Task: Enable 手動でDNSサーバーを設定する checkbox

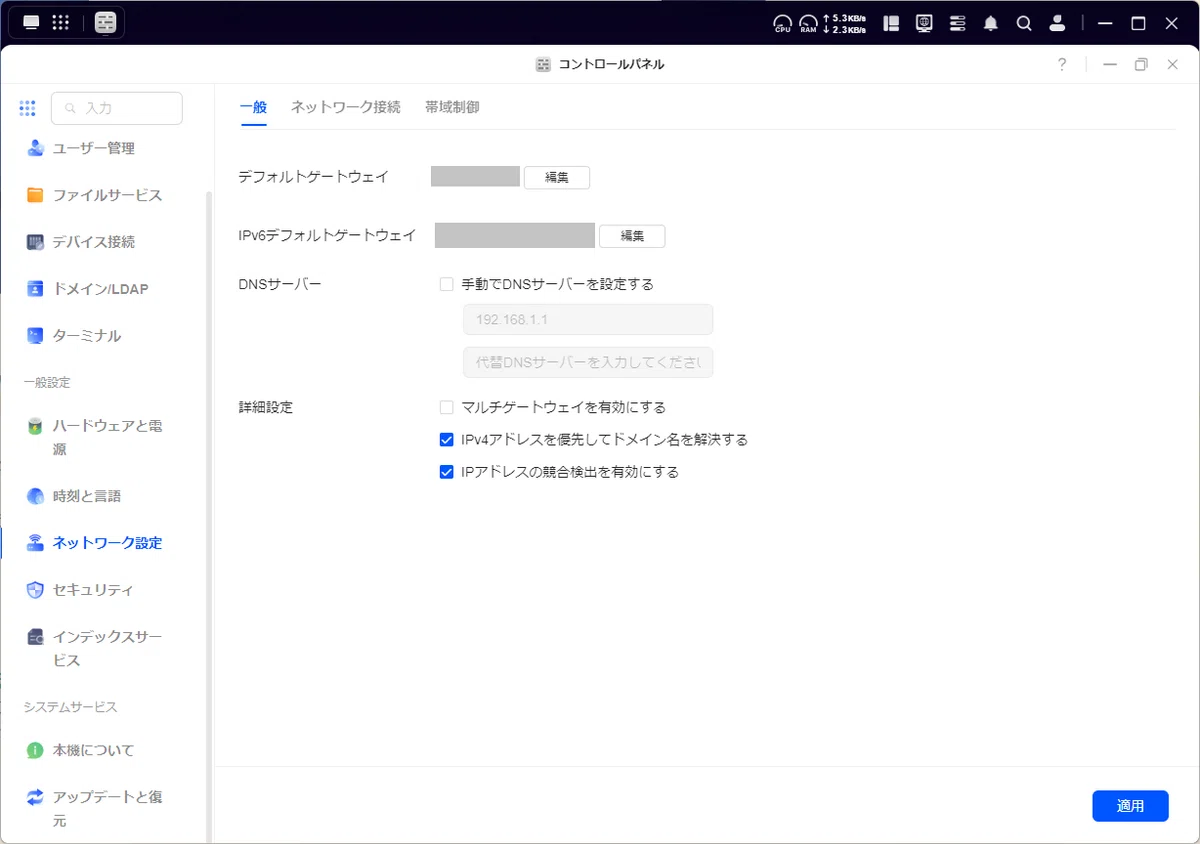Action: coord(447,284)
